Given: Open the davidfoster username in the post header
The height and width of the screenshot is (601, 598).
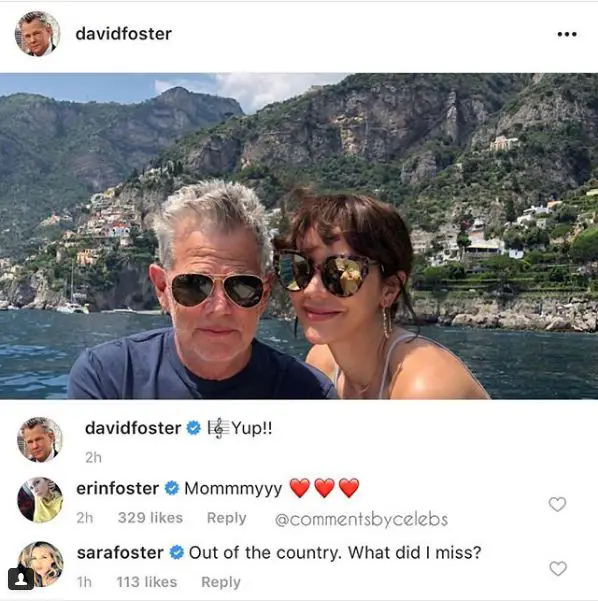Looking at the screenshot, I should coord(123,34).
